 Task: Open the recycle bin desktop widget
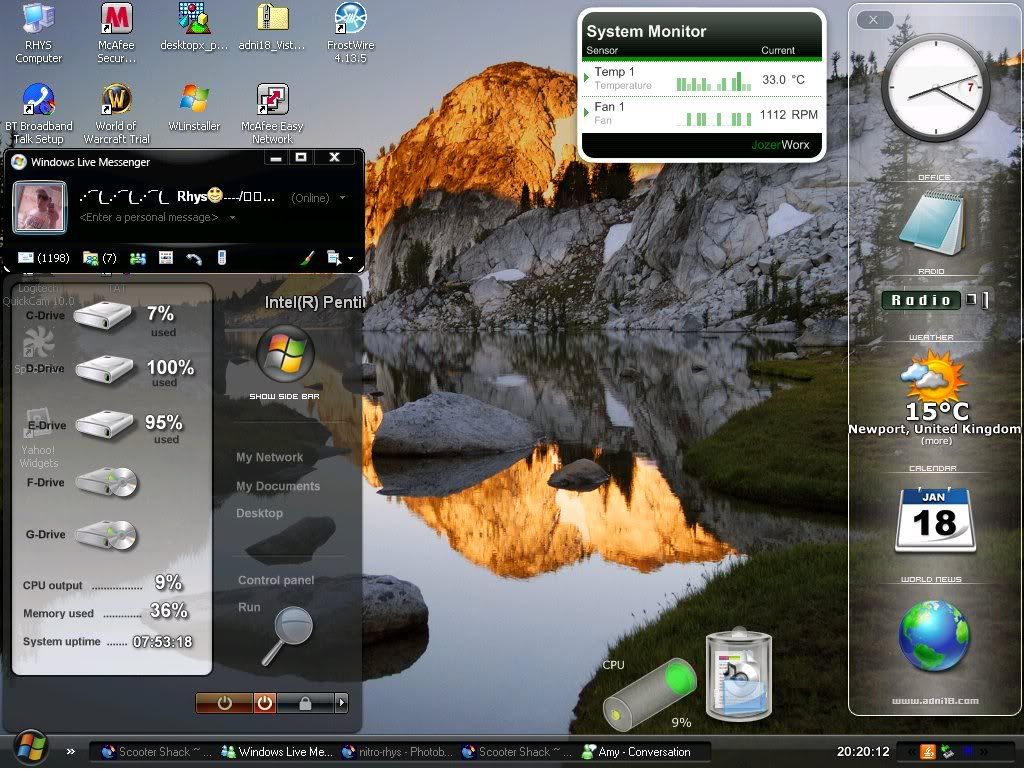[738, 675]
